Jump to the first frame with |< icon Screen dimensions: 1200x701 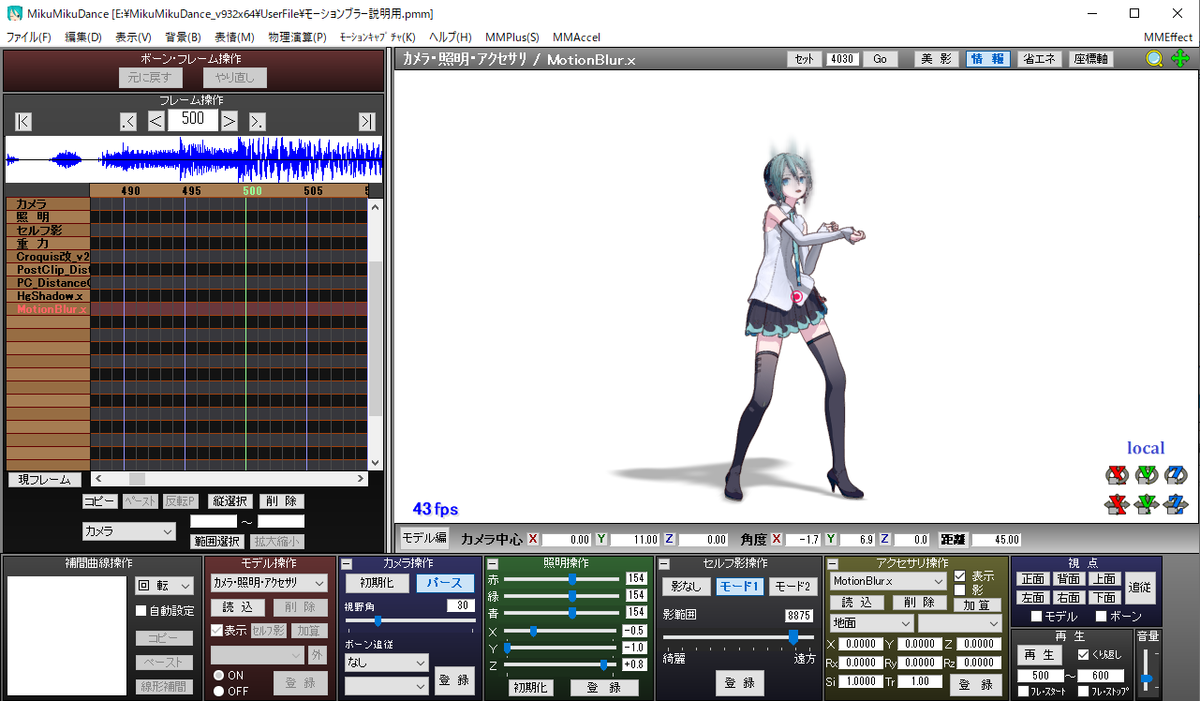24,121
